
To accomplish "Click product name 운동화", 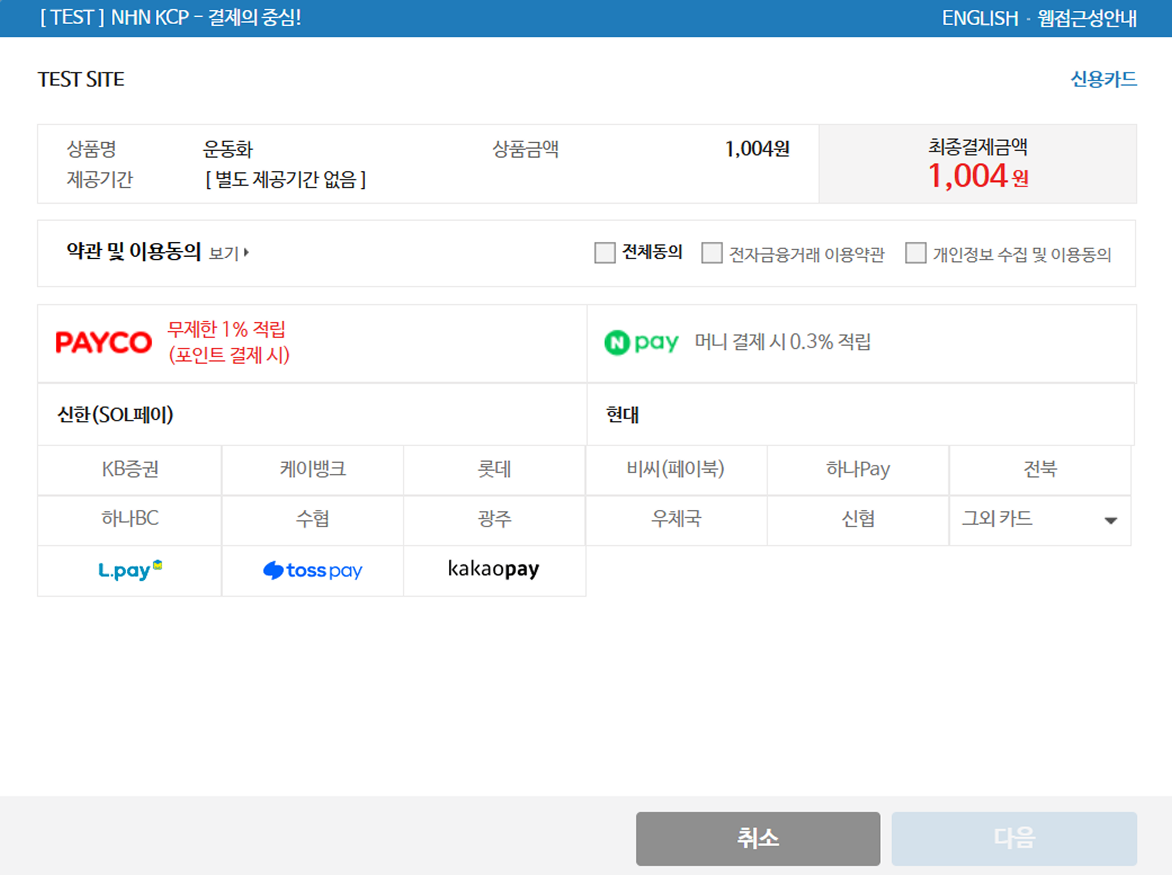I will (228, 149).
